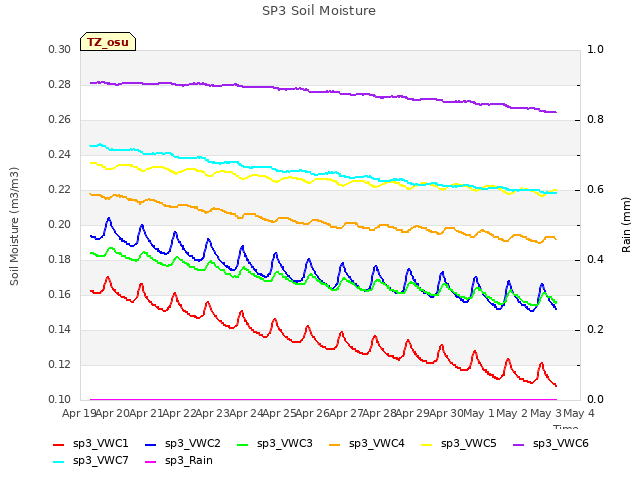The height and width of the screenshot is (480, 640).
Task: Select the sp3_VWC6 legend label
Action: coord(560,444)
